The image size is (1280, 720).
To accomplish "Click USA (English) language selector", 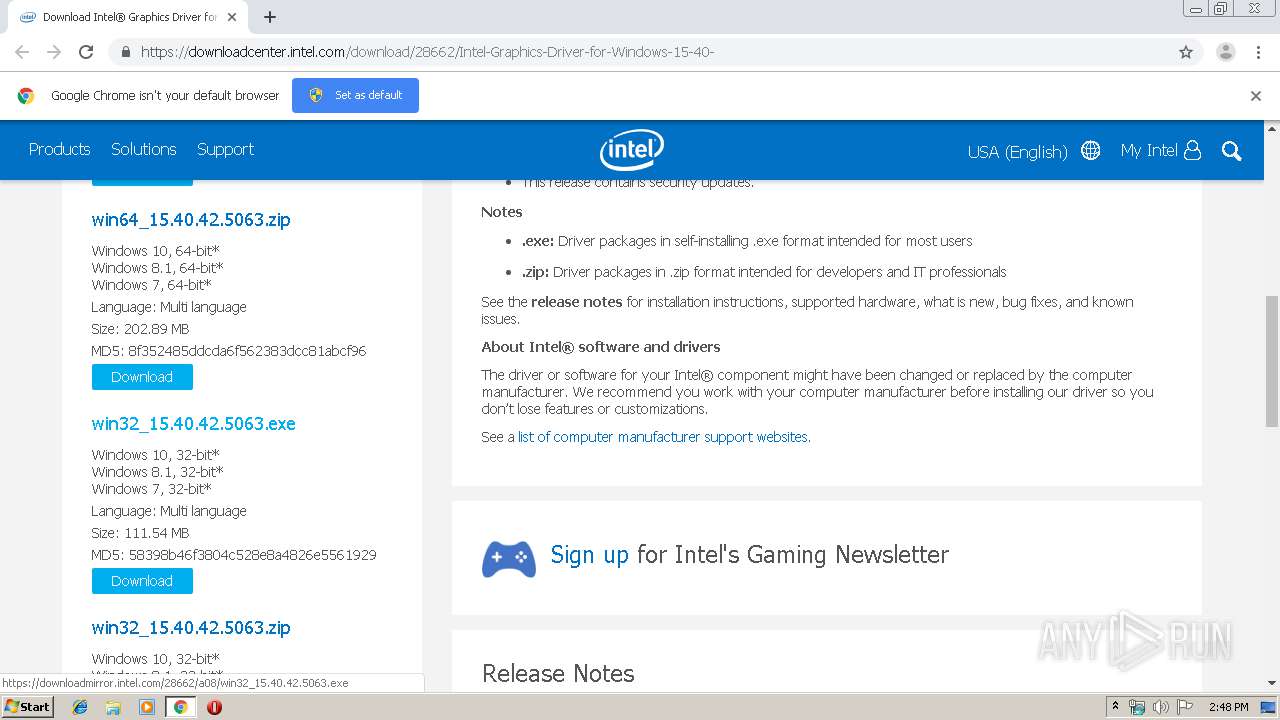I will pos(1017,152).
